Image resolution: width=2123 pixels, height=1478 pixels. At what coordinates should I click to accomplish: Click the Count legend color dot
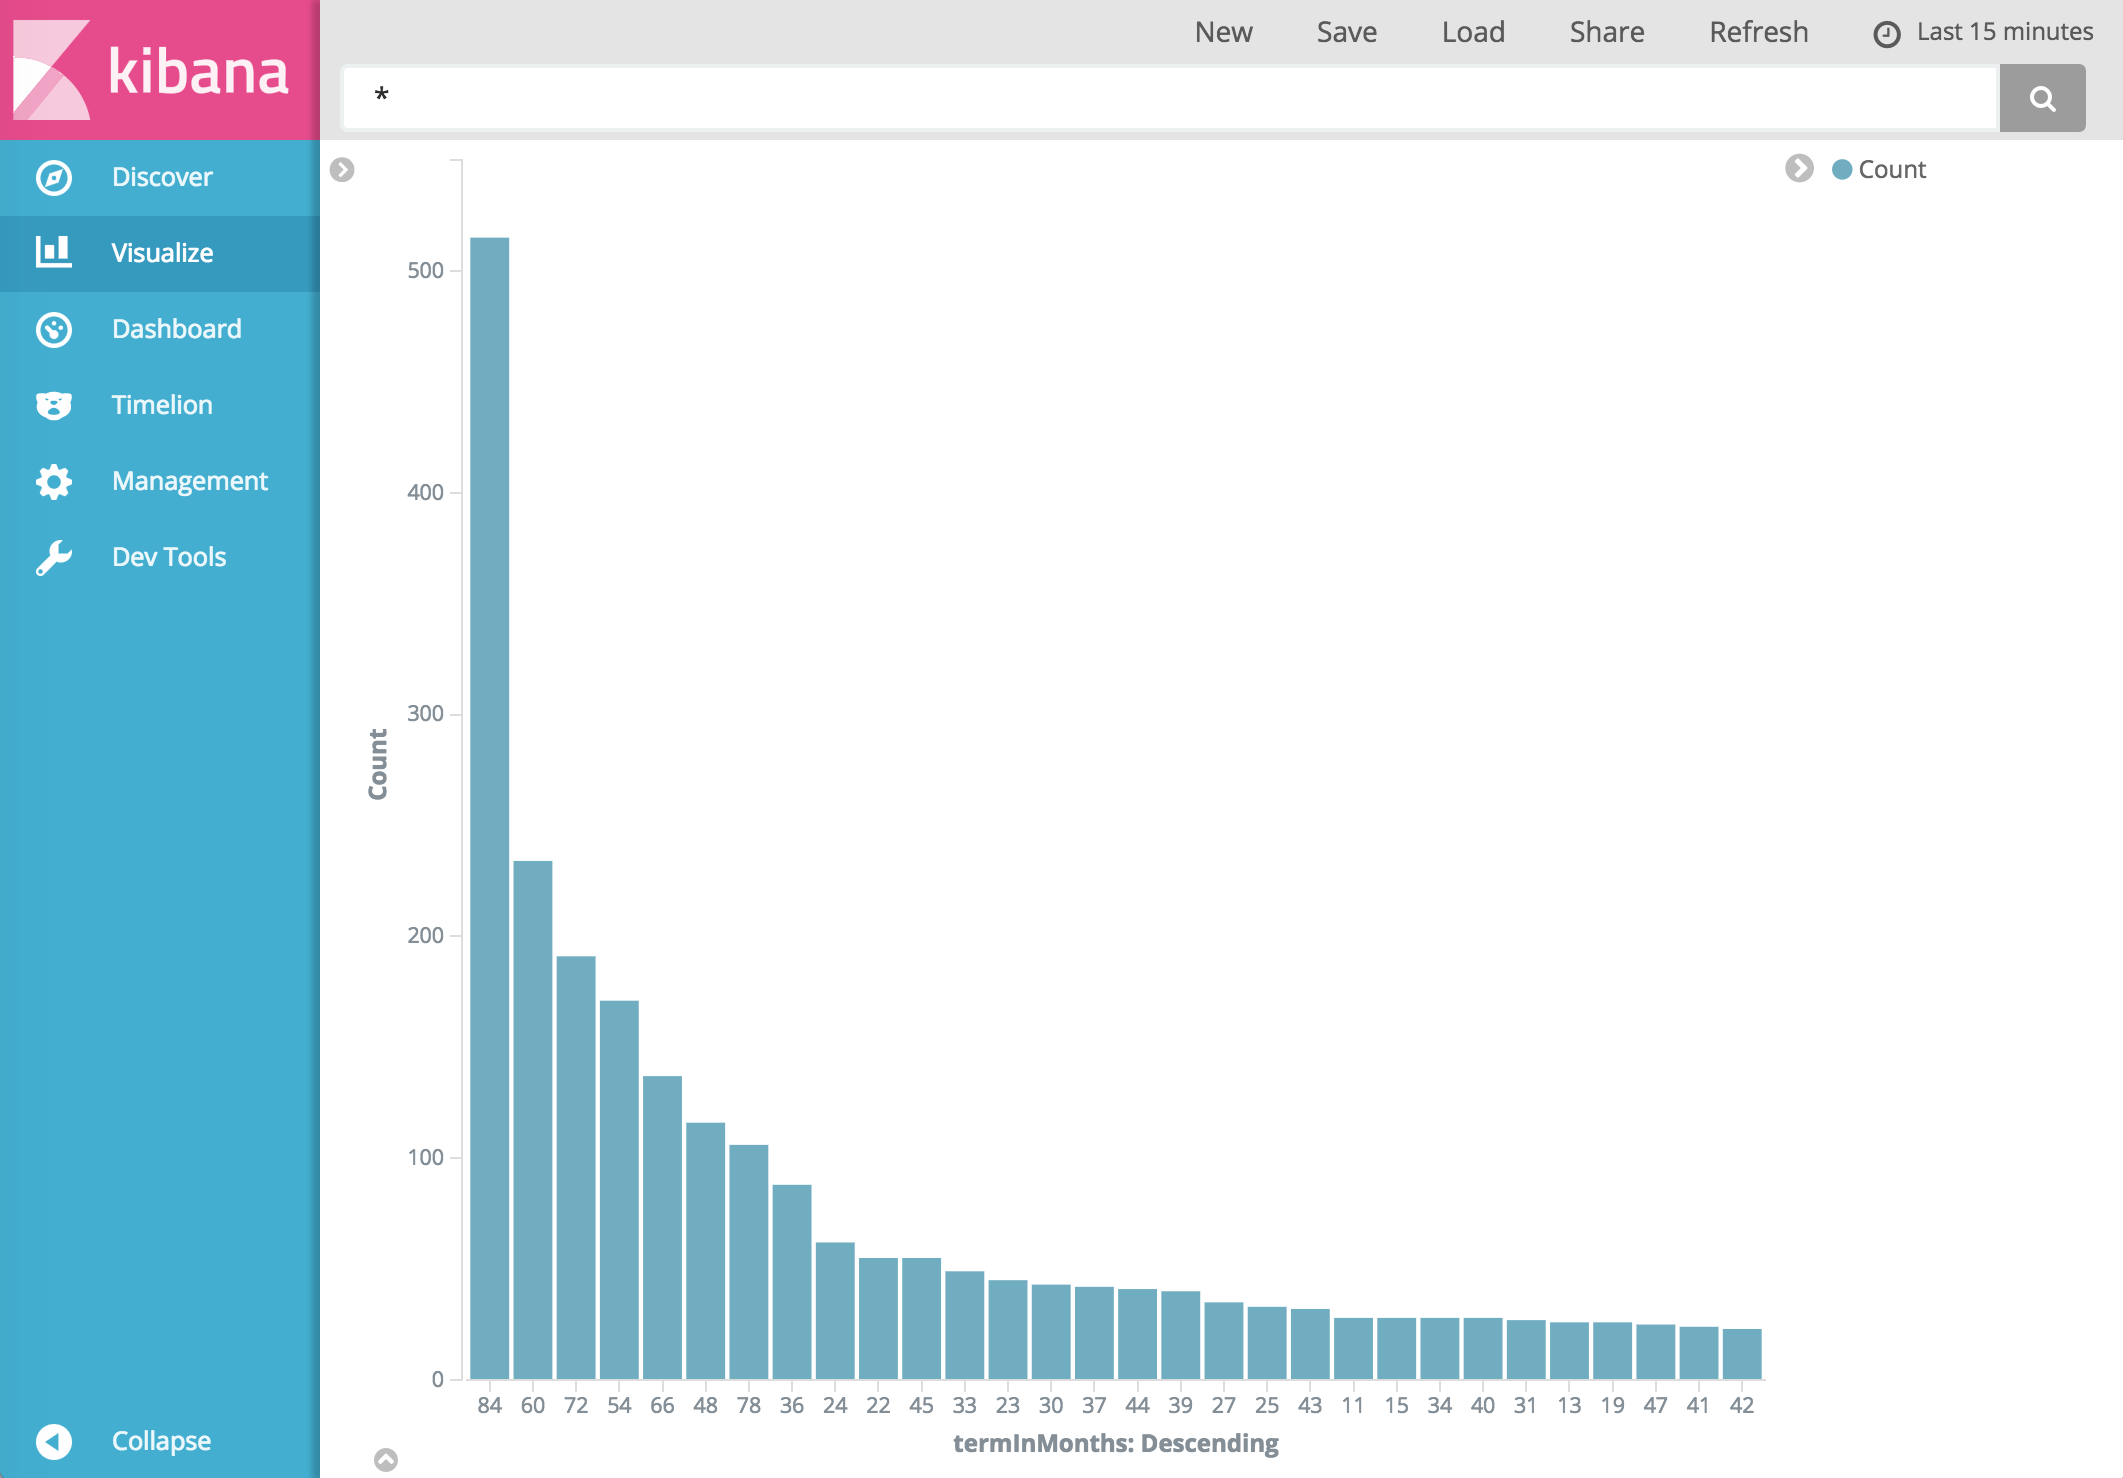[x=1842, y=170]
